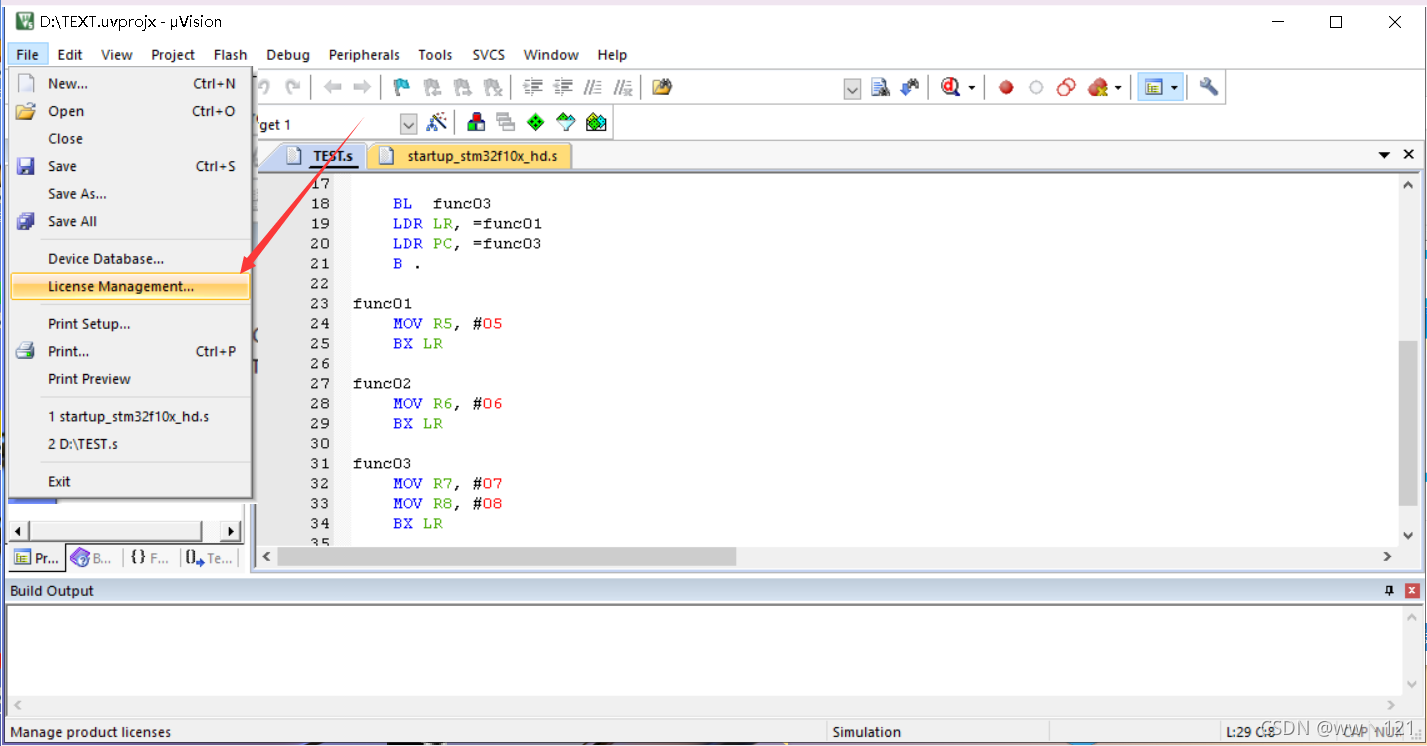
Task: Choose New... from the File menu
Action: (x=129, y=84)
